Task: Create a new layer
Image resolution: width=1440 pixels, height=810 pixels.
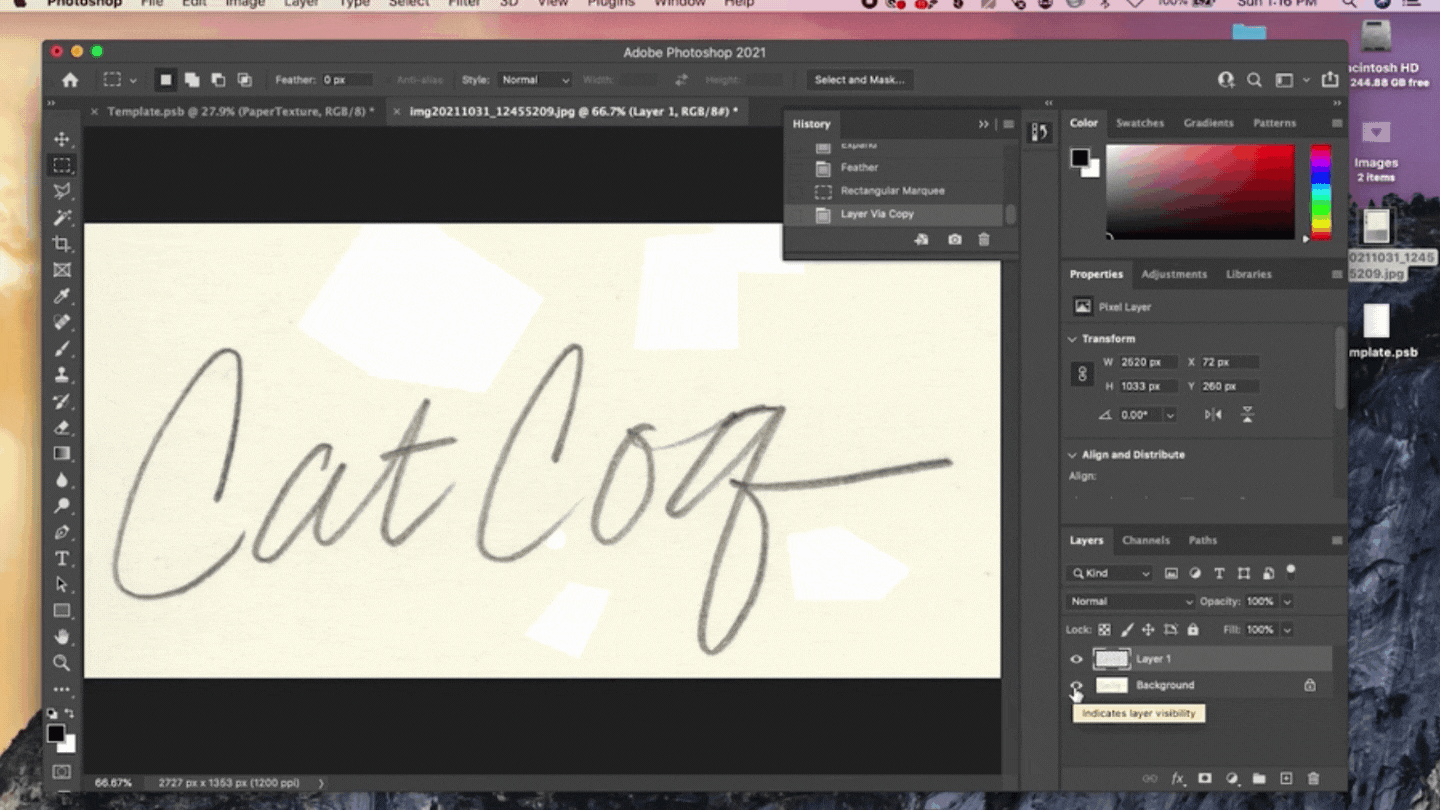Action: (x=1286, y=778)
